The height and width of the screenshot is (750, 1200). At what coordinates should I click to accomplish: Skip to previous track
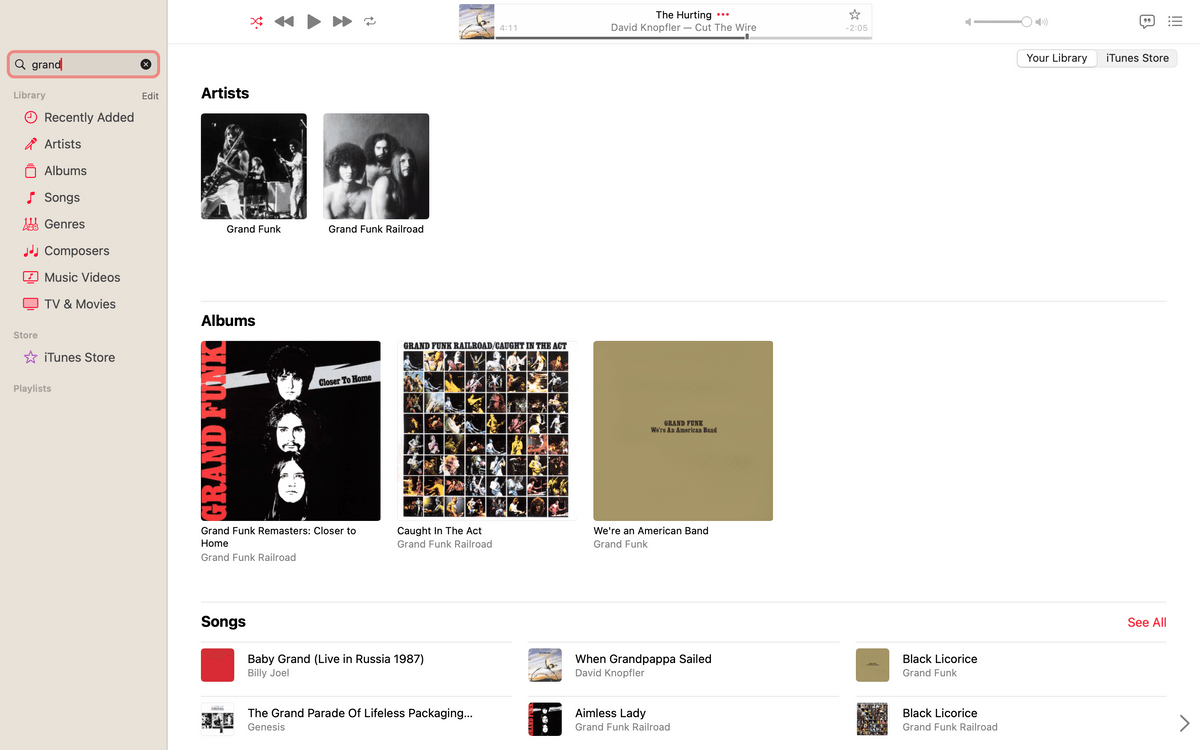point(284,21)
